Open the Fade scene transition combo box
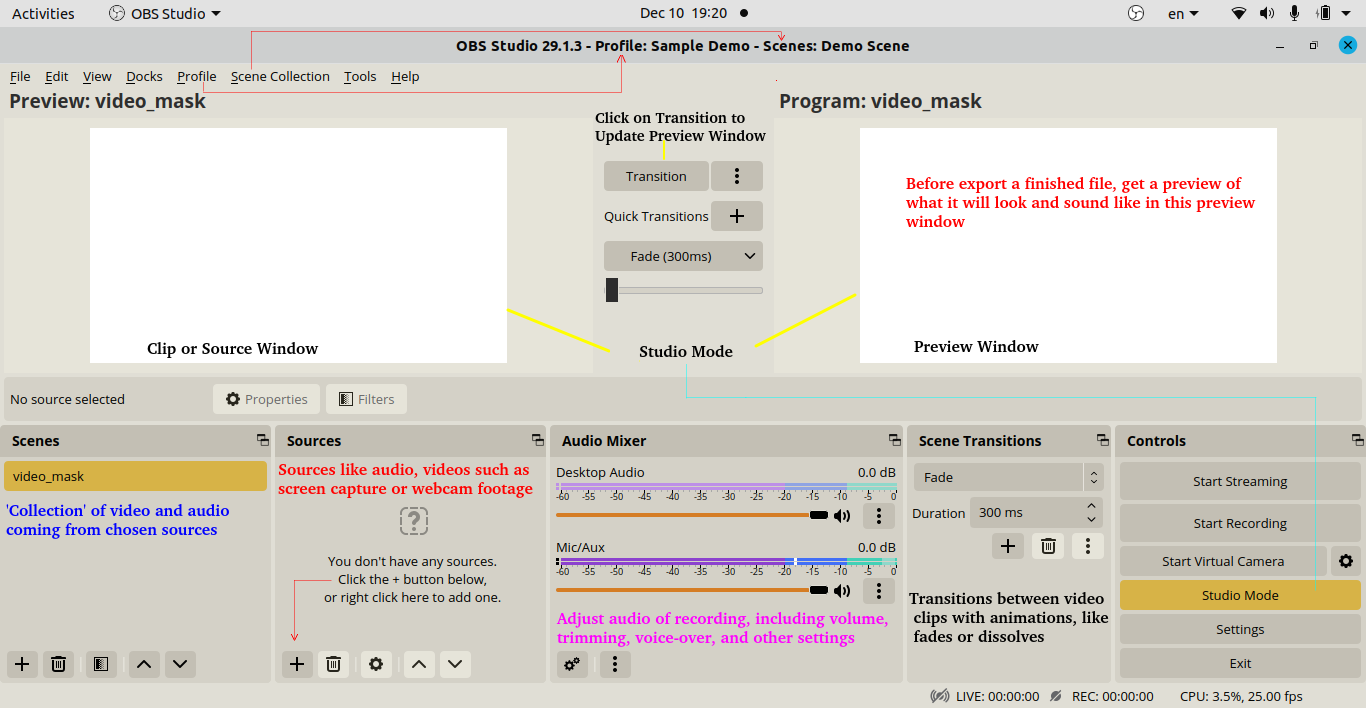The height and width of the screenshot is (708, 1366). tap(1008, 477)
